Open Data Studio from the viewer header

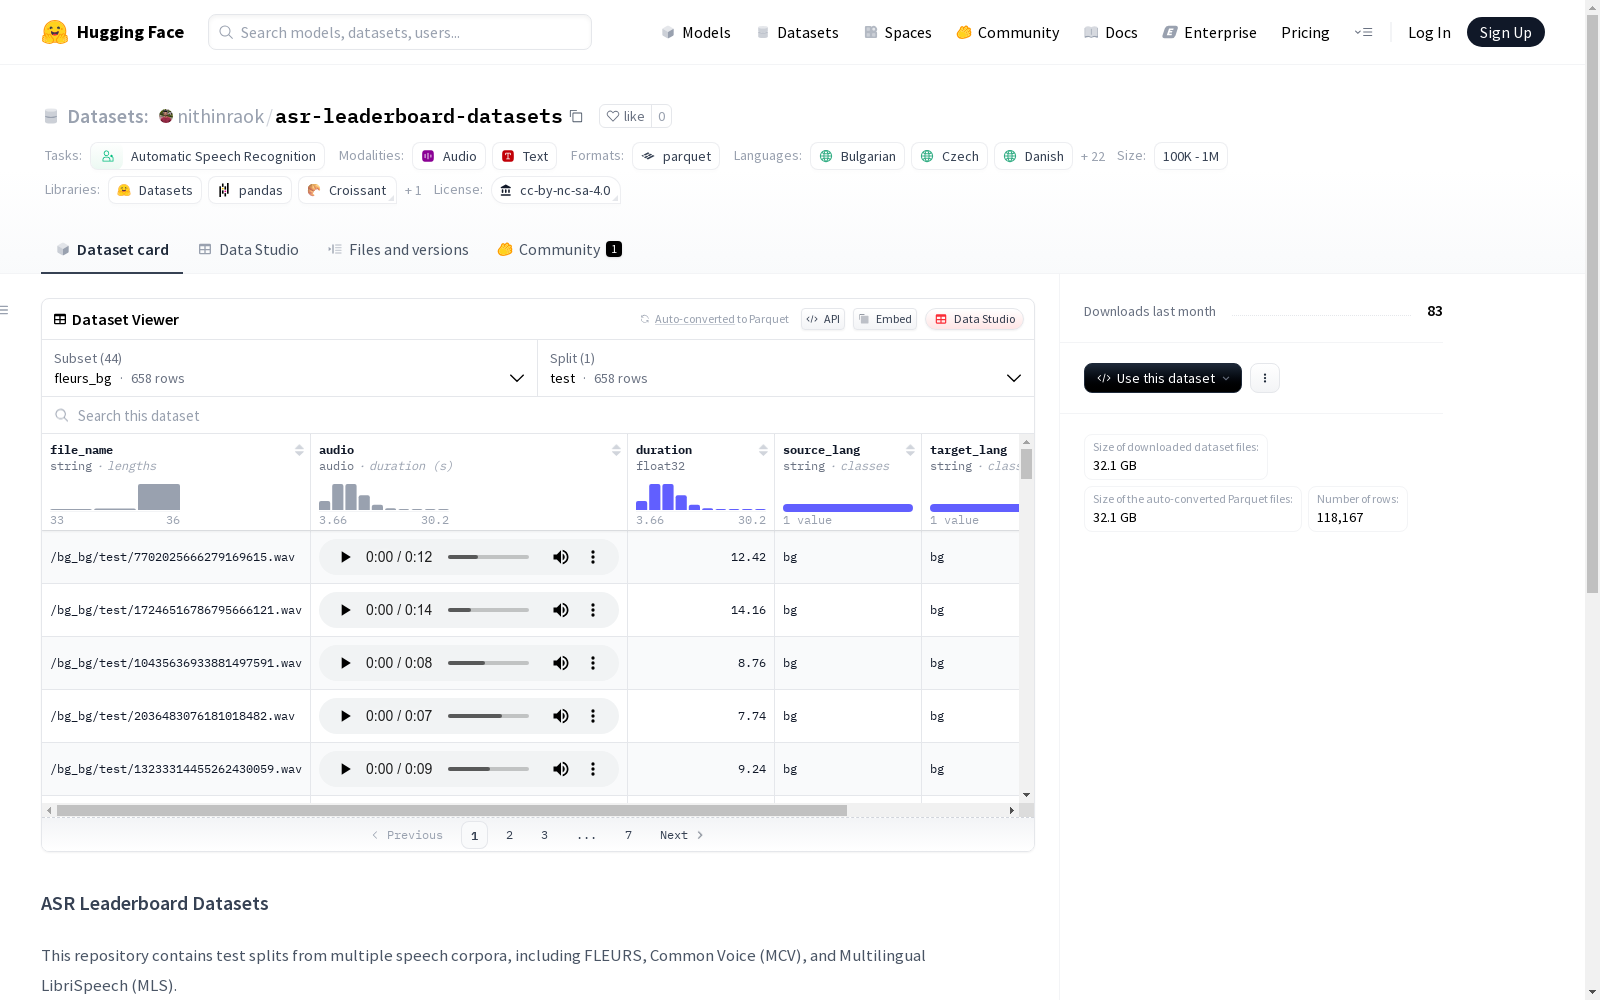point(975,319)
